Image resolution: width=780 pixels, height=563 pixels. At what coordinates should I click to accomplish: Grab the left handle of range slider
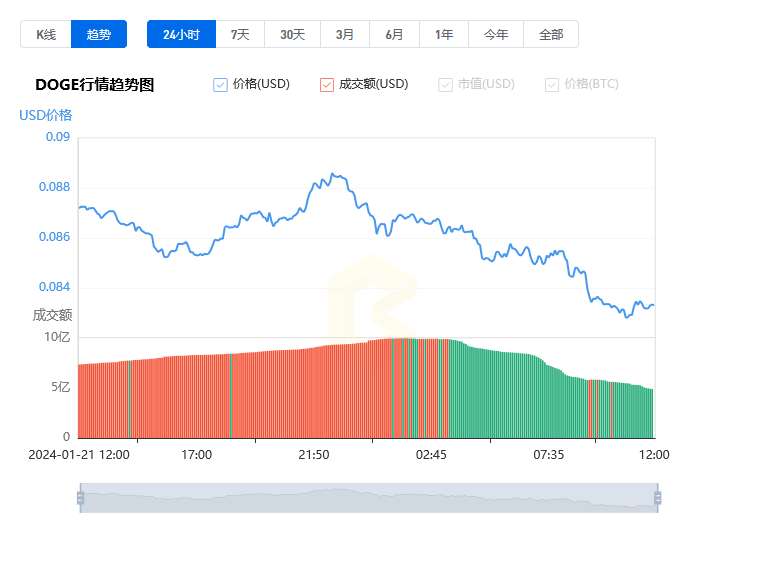(81, 498)
